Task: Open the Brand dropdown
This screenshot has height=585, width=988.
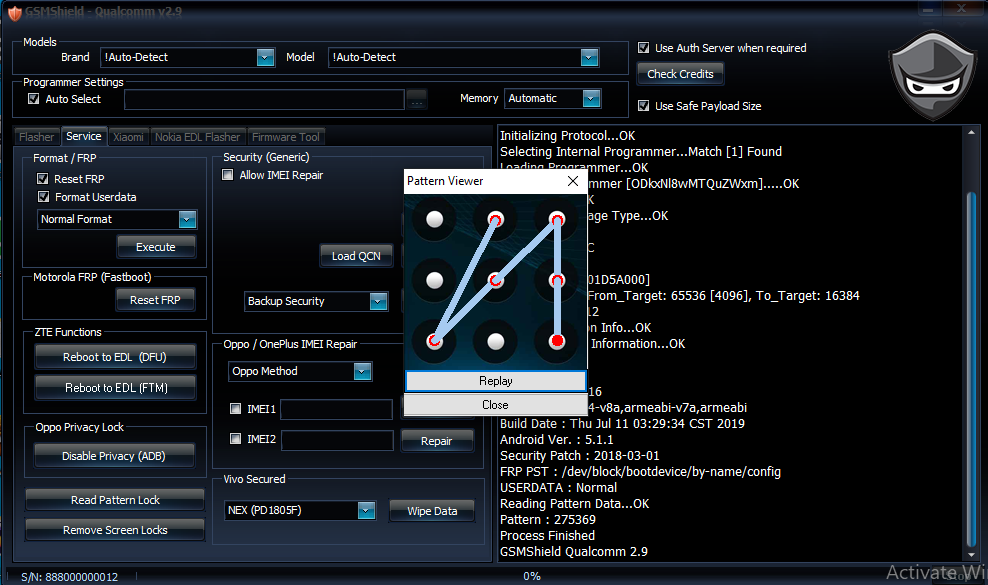Action: 265,57
